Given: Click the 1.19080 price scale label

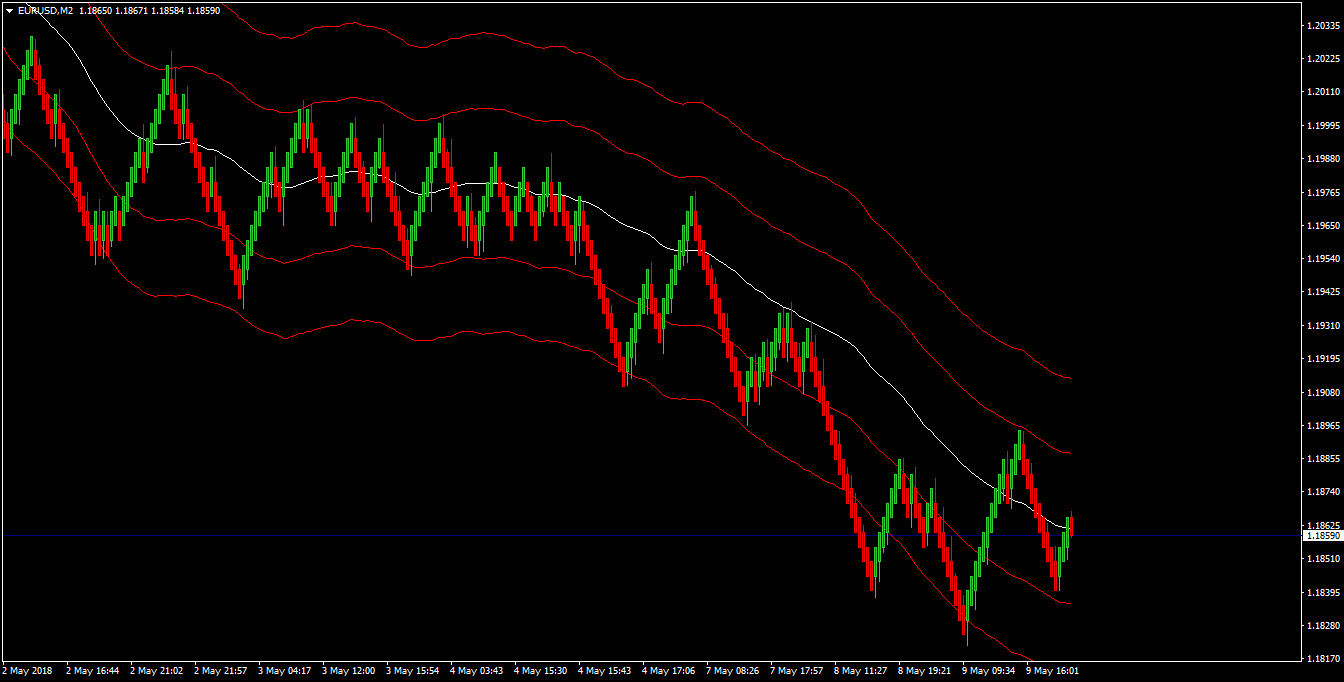Looking at the screenshot, I should pos(1324,392).
